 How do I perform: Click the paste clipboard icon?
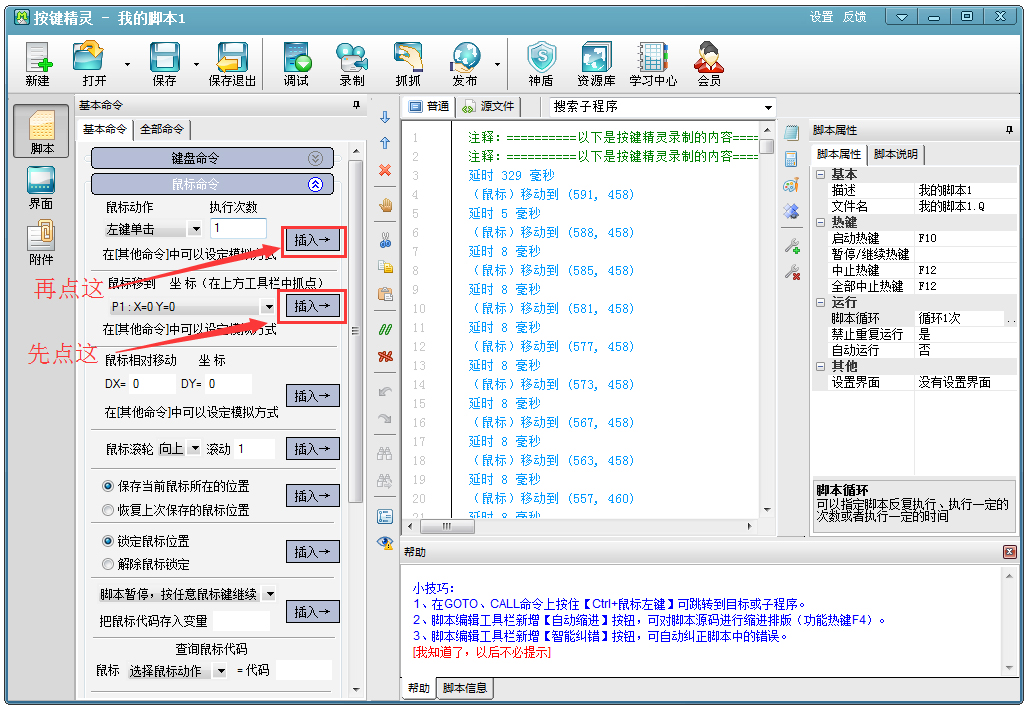click(x=386, y=294)
